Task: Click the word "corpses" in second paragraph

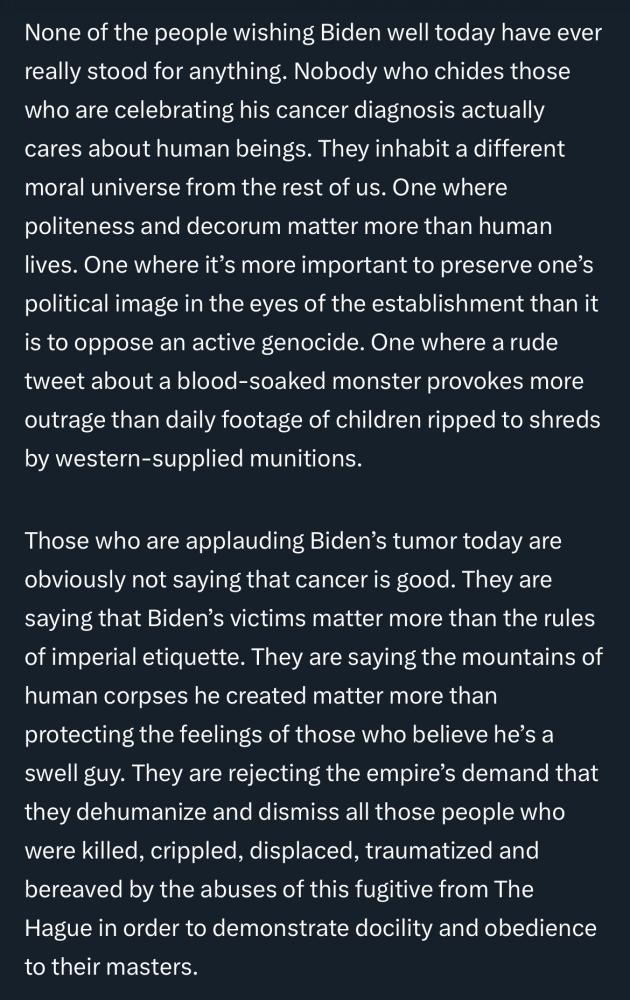Action: click(x=145, y=696)
